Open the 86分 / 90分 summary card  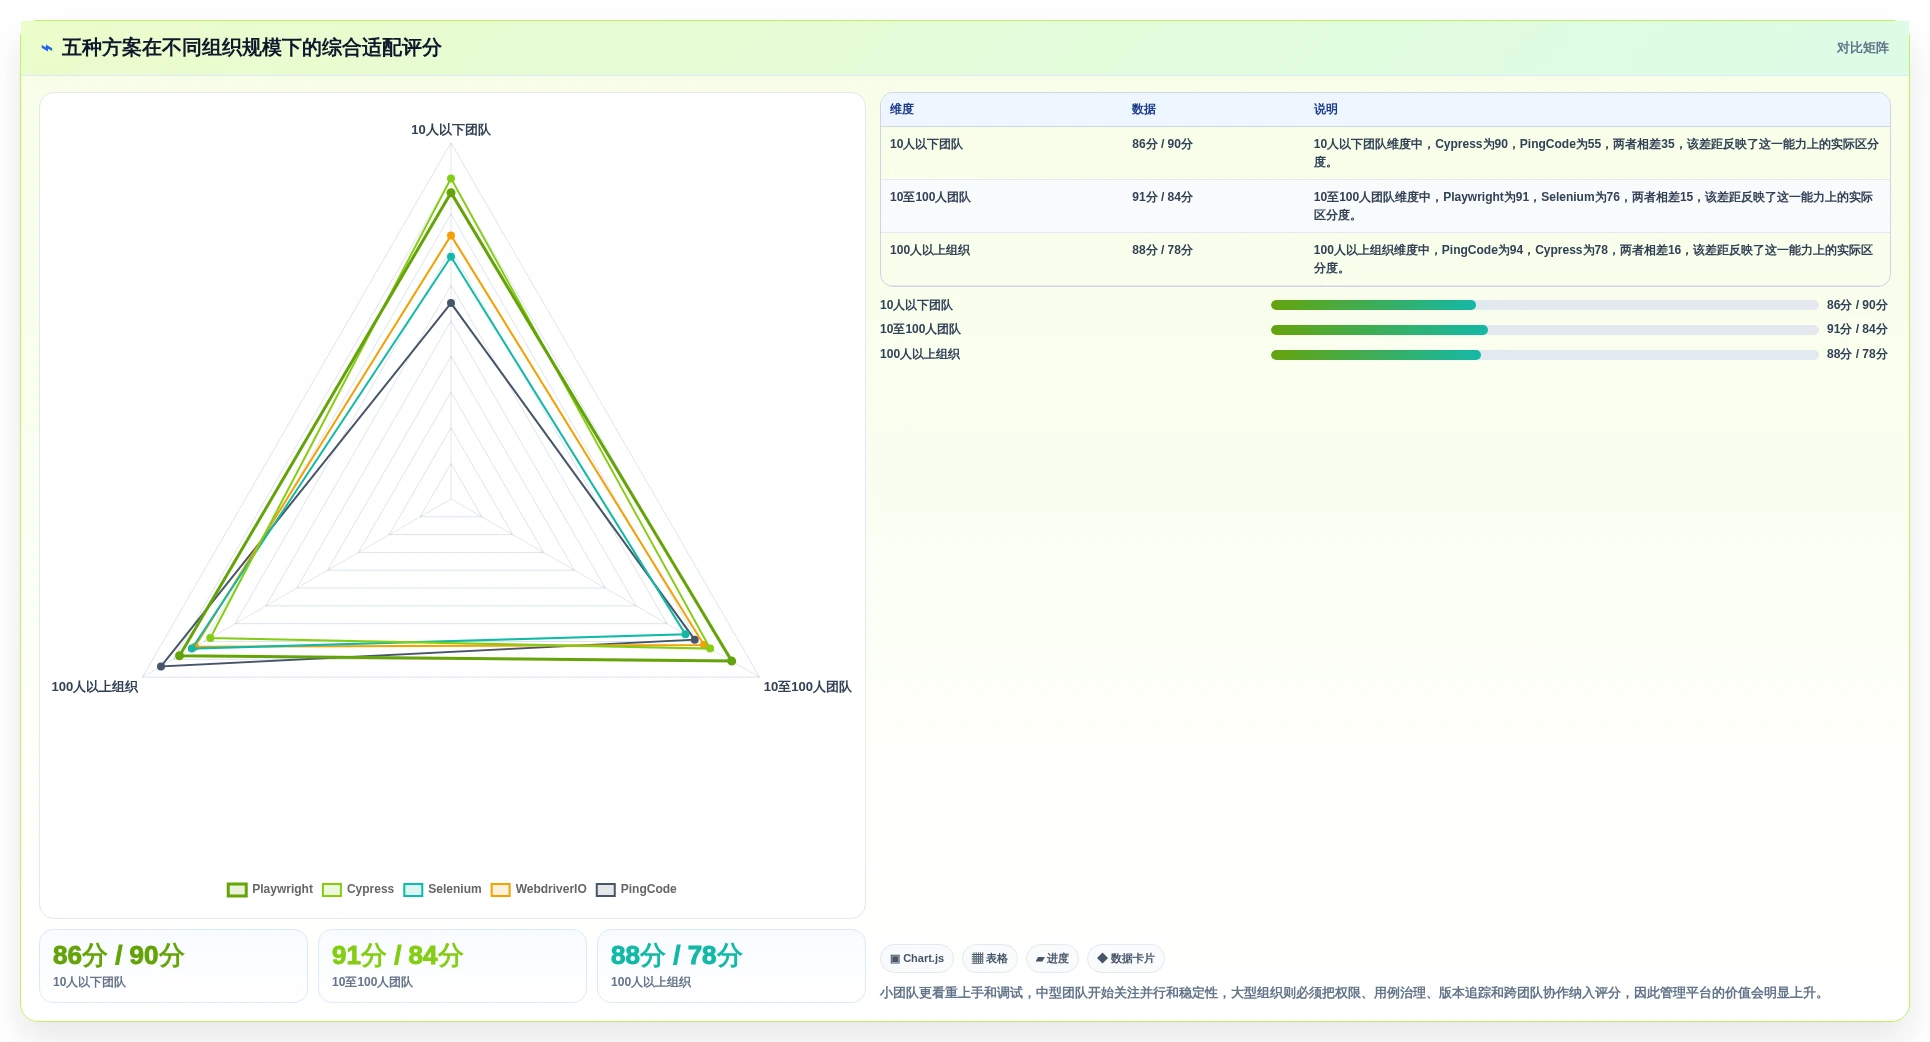pos(173,966)
